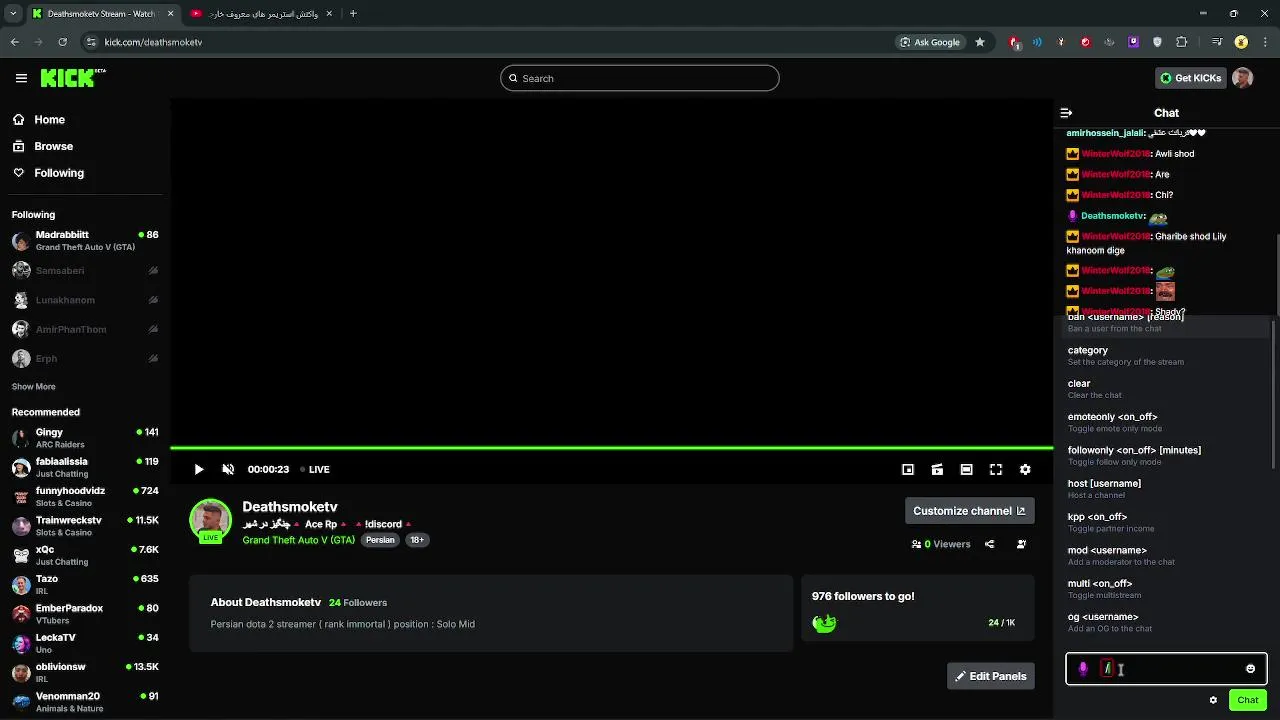Select the og <username> command
The image size is (1280, 720).
coord(1164,622)
